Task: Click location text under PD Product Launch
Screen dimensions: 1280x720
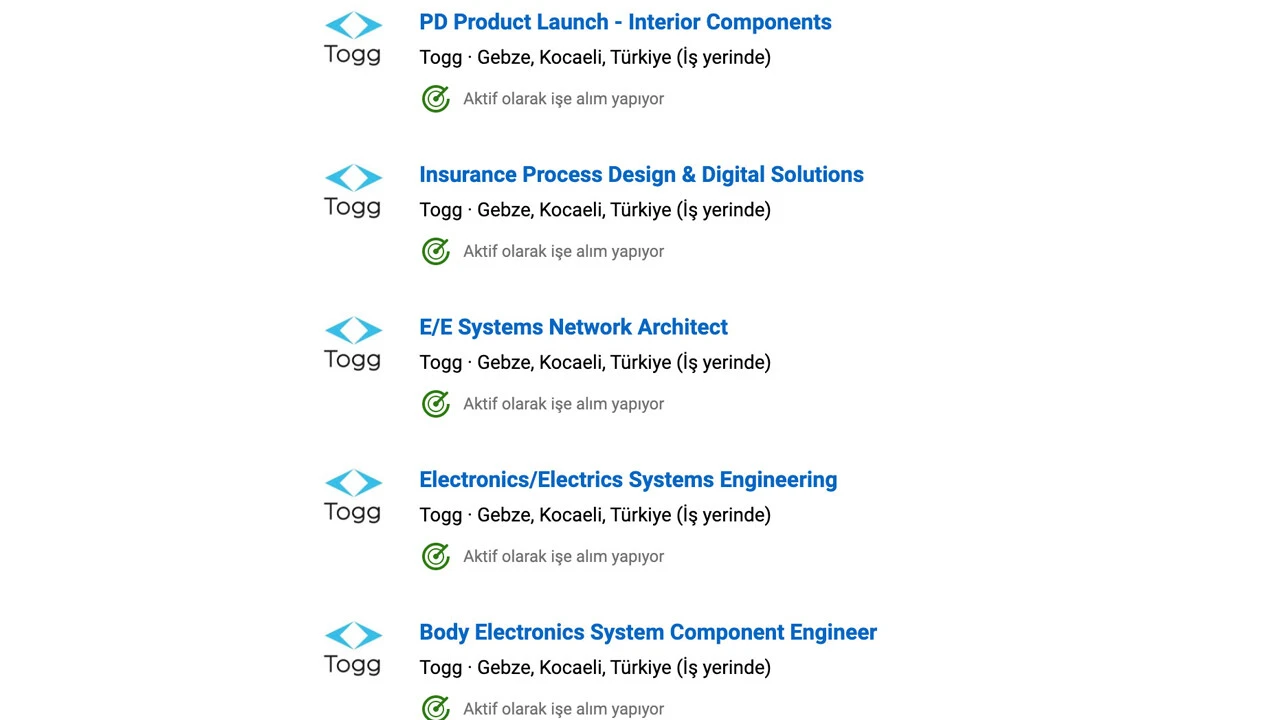Action: (x=595, y=57)
